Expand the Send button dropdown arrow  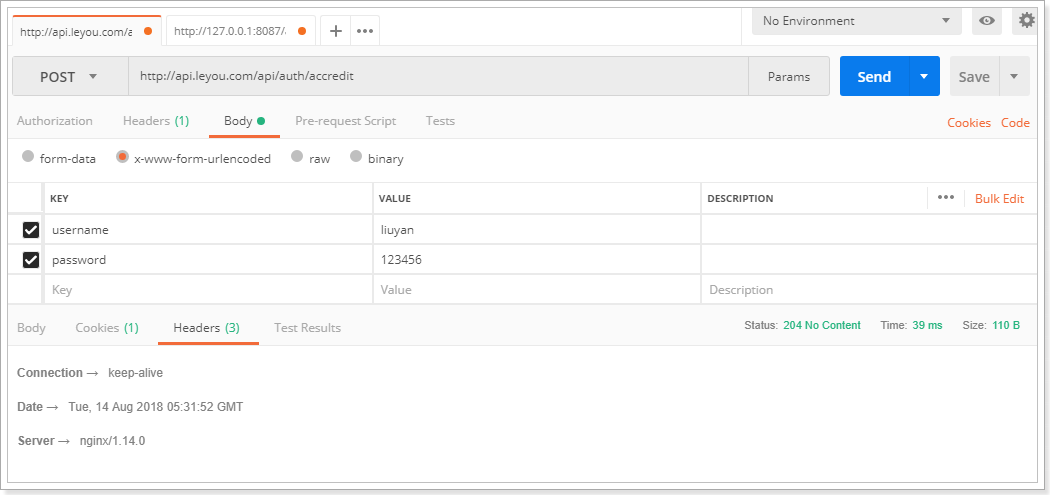pyautogui.click(x=924, y=76)
